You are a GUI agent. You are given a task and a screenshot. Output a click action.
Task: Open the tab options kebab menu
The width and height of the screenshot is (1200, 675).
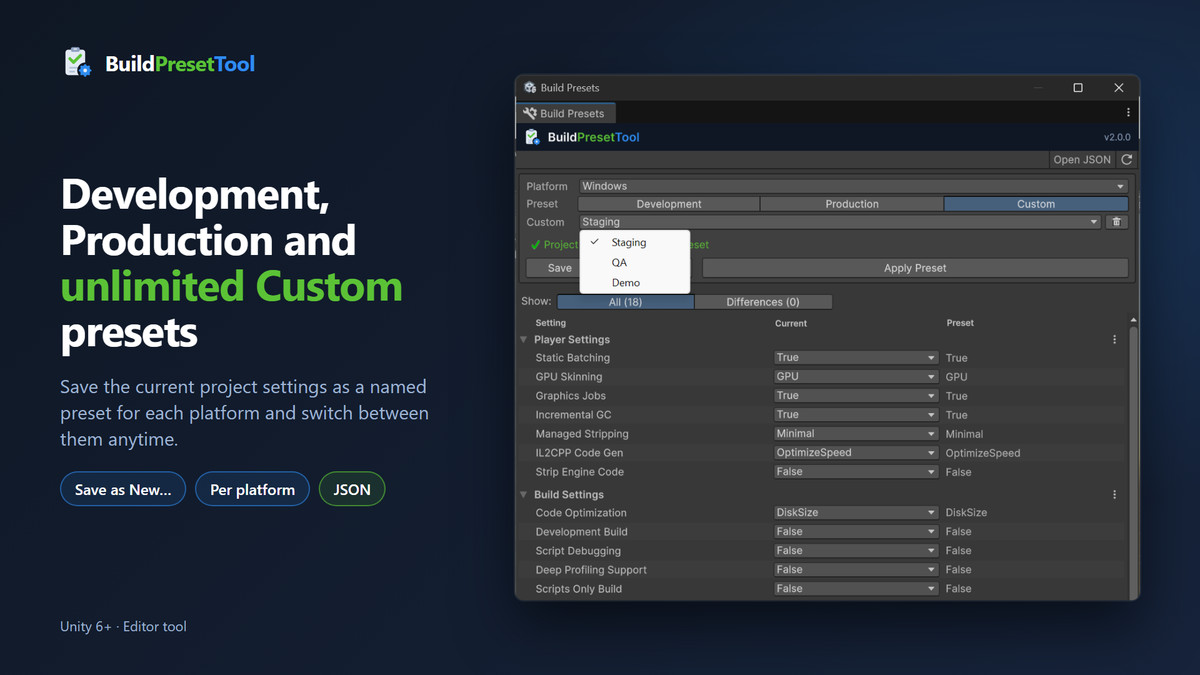[1128, 113]
